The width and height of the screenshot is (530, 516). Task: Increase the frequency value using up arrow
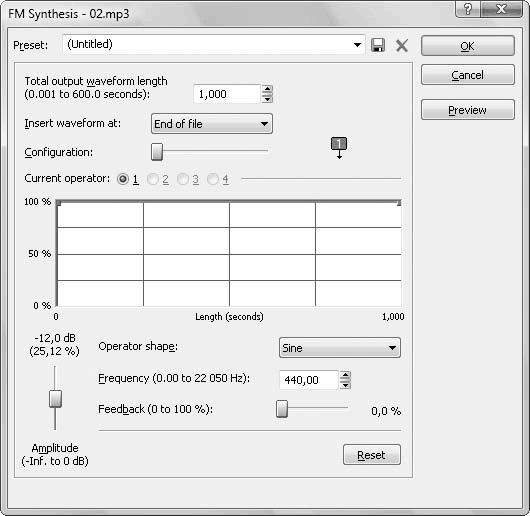tap(345, 375)
